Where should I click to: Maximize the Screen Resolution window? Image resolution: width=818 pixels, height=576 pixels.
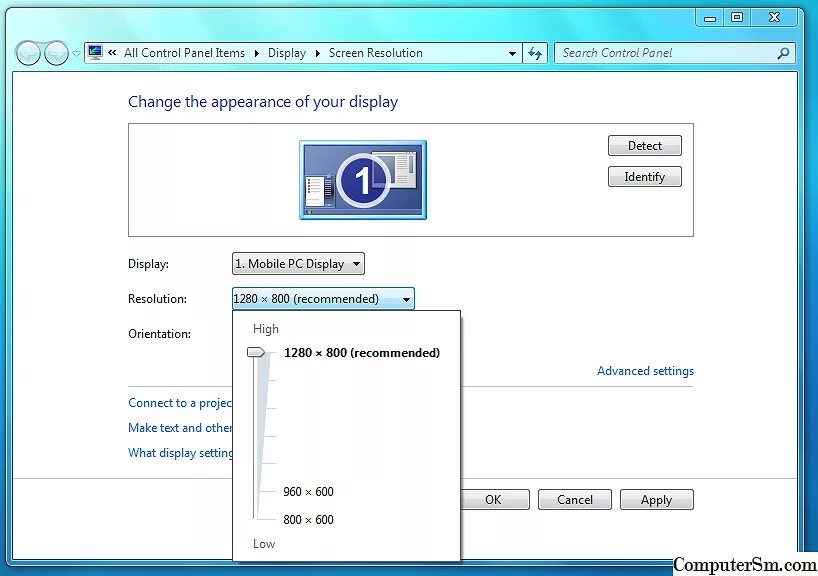coord(737,18)
